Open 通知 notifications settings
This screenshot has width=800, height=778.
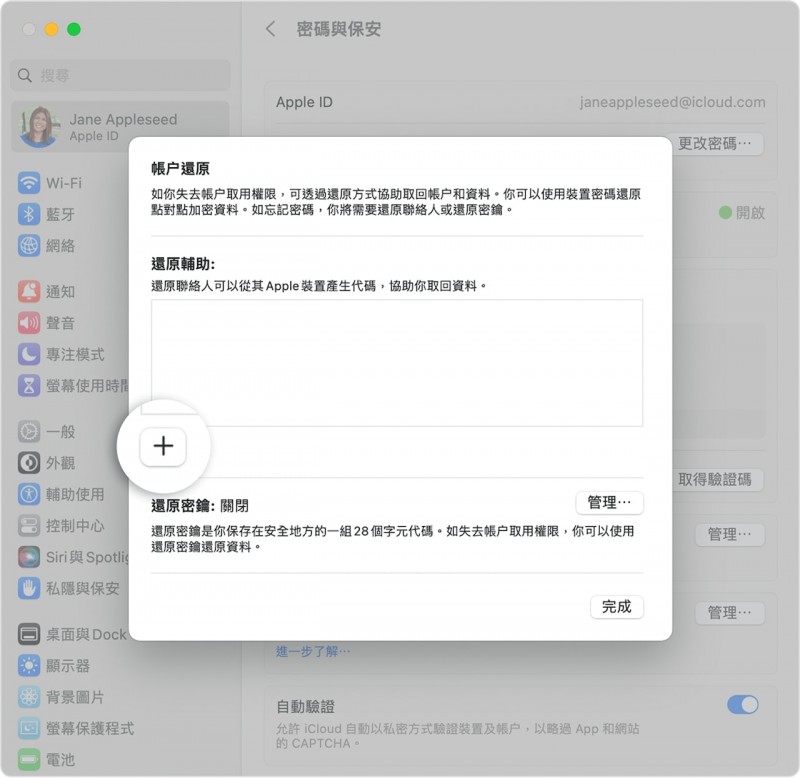59,292
